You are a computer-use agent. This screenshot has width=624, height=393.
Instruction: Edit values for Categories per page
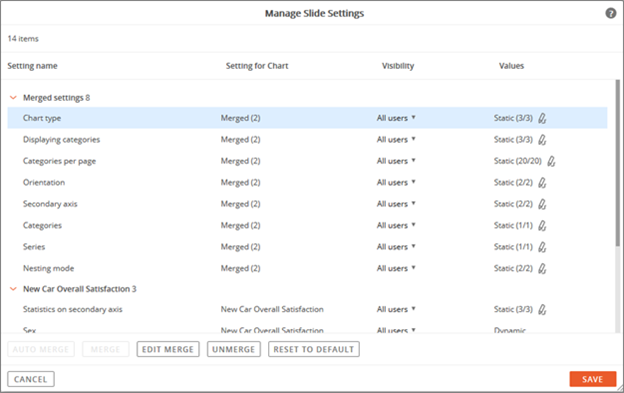[551, 161]
